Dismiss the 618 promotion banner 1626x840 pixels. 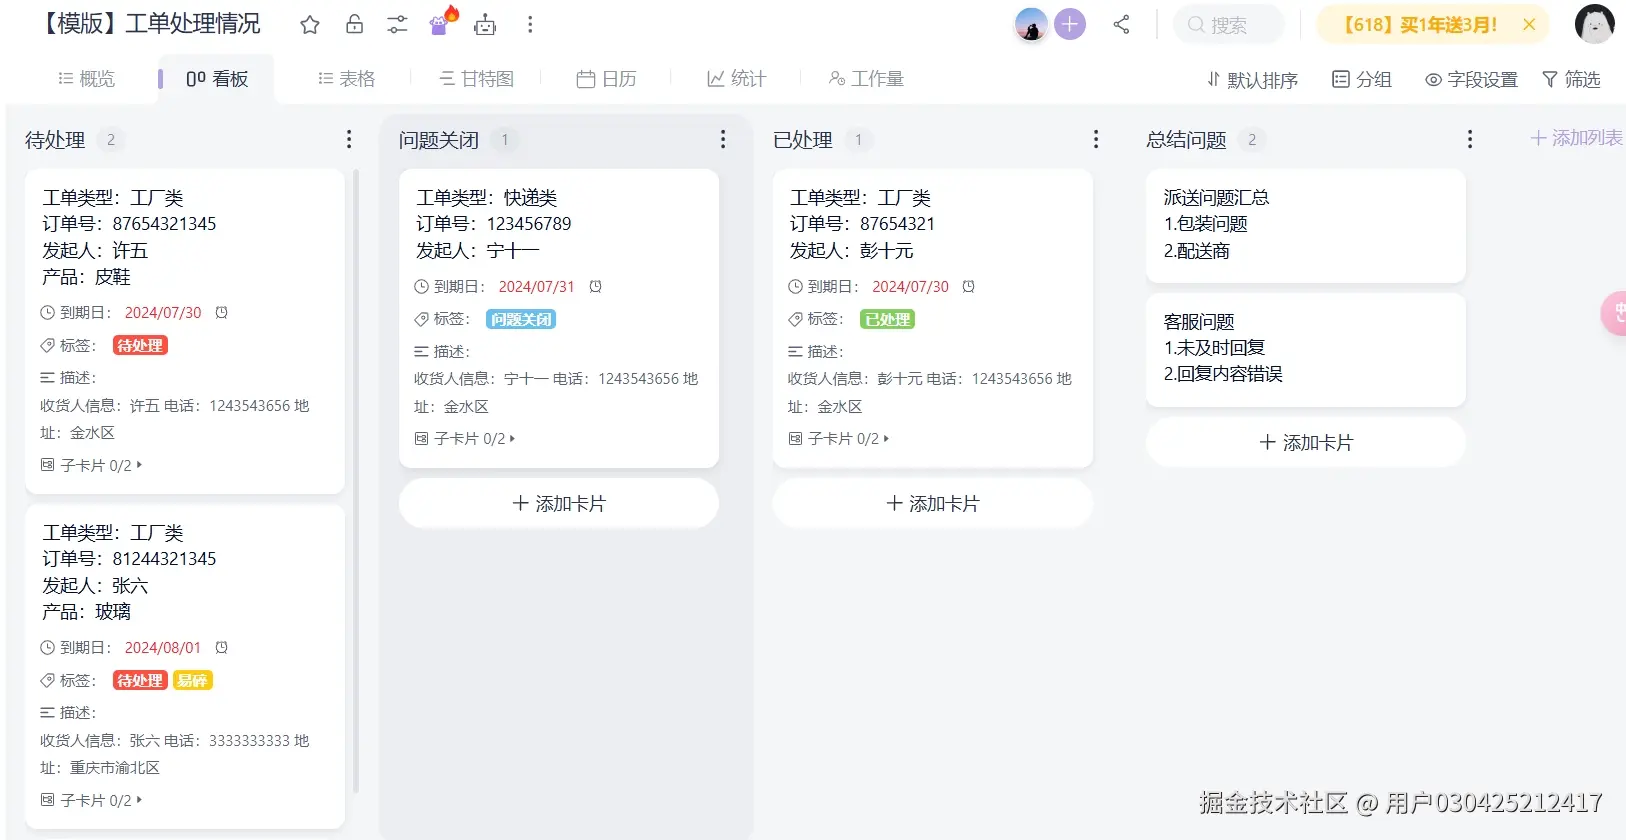pyautogui.click(x=1529, y=25)
